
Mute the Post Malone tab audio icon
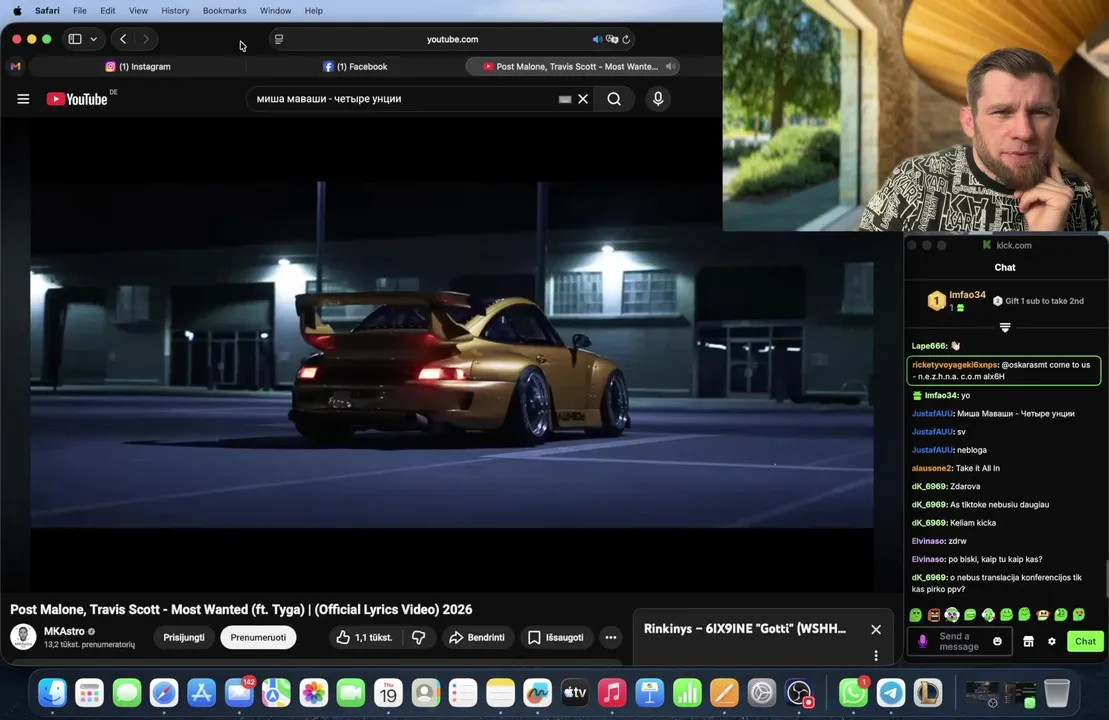(670, 66)
